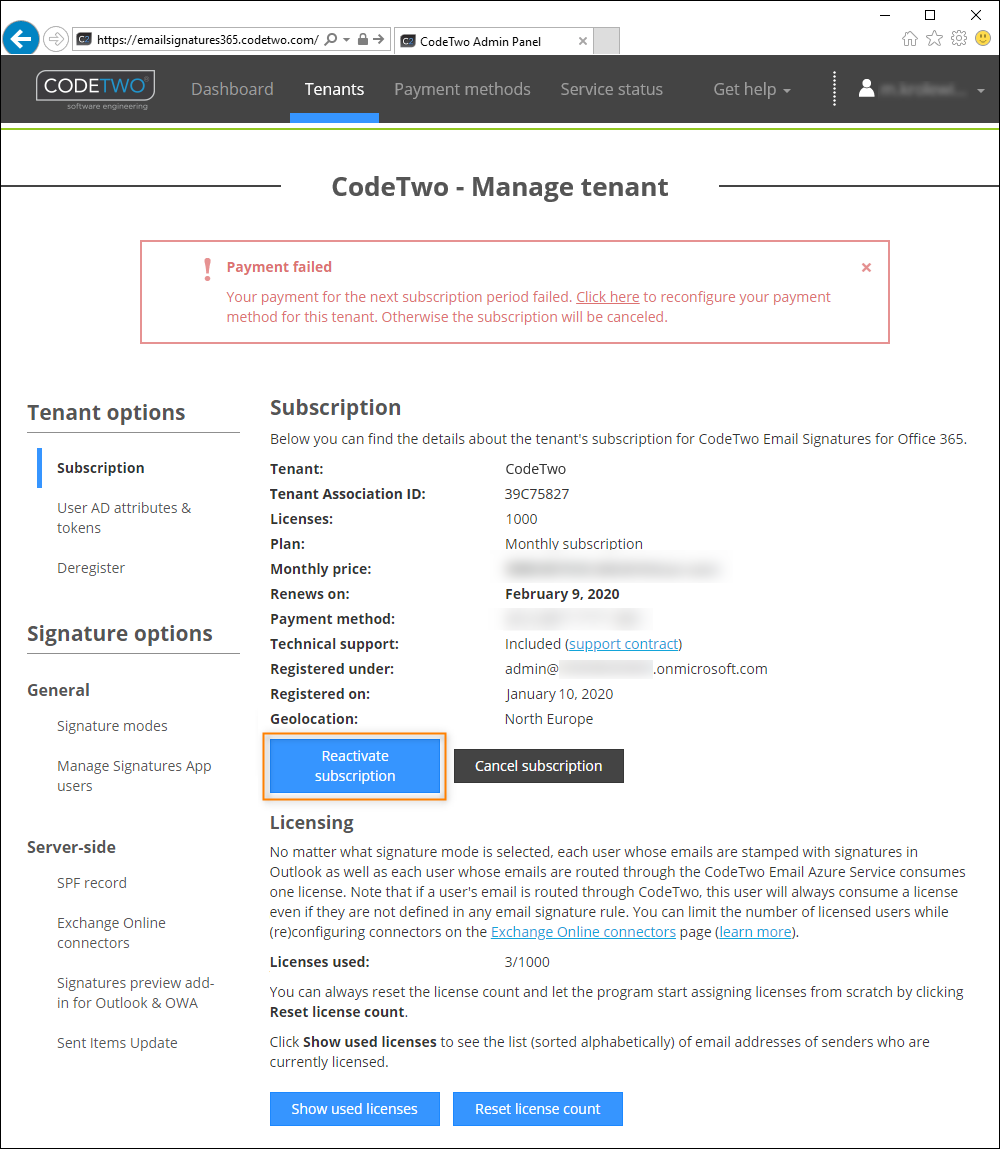Open a new browser tab
The image size is (1000, 1149).
607,40
